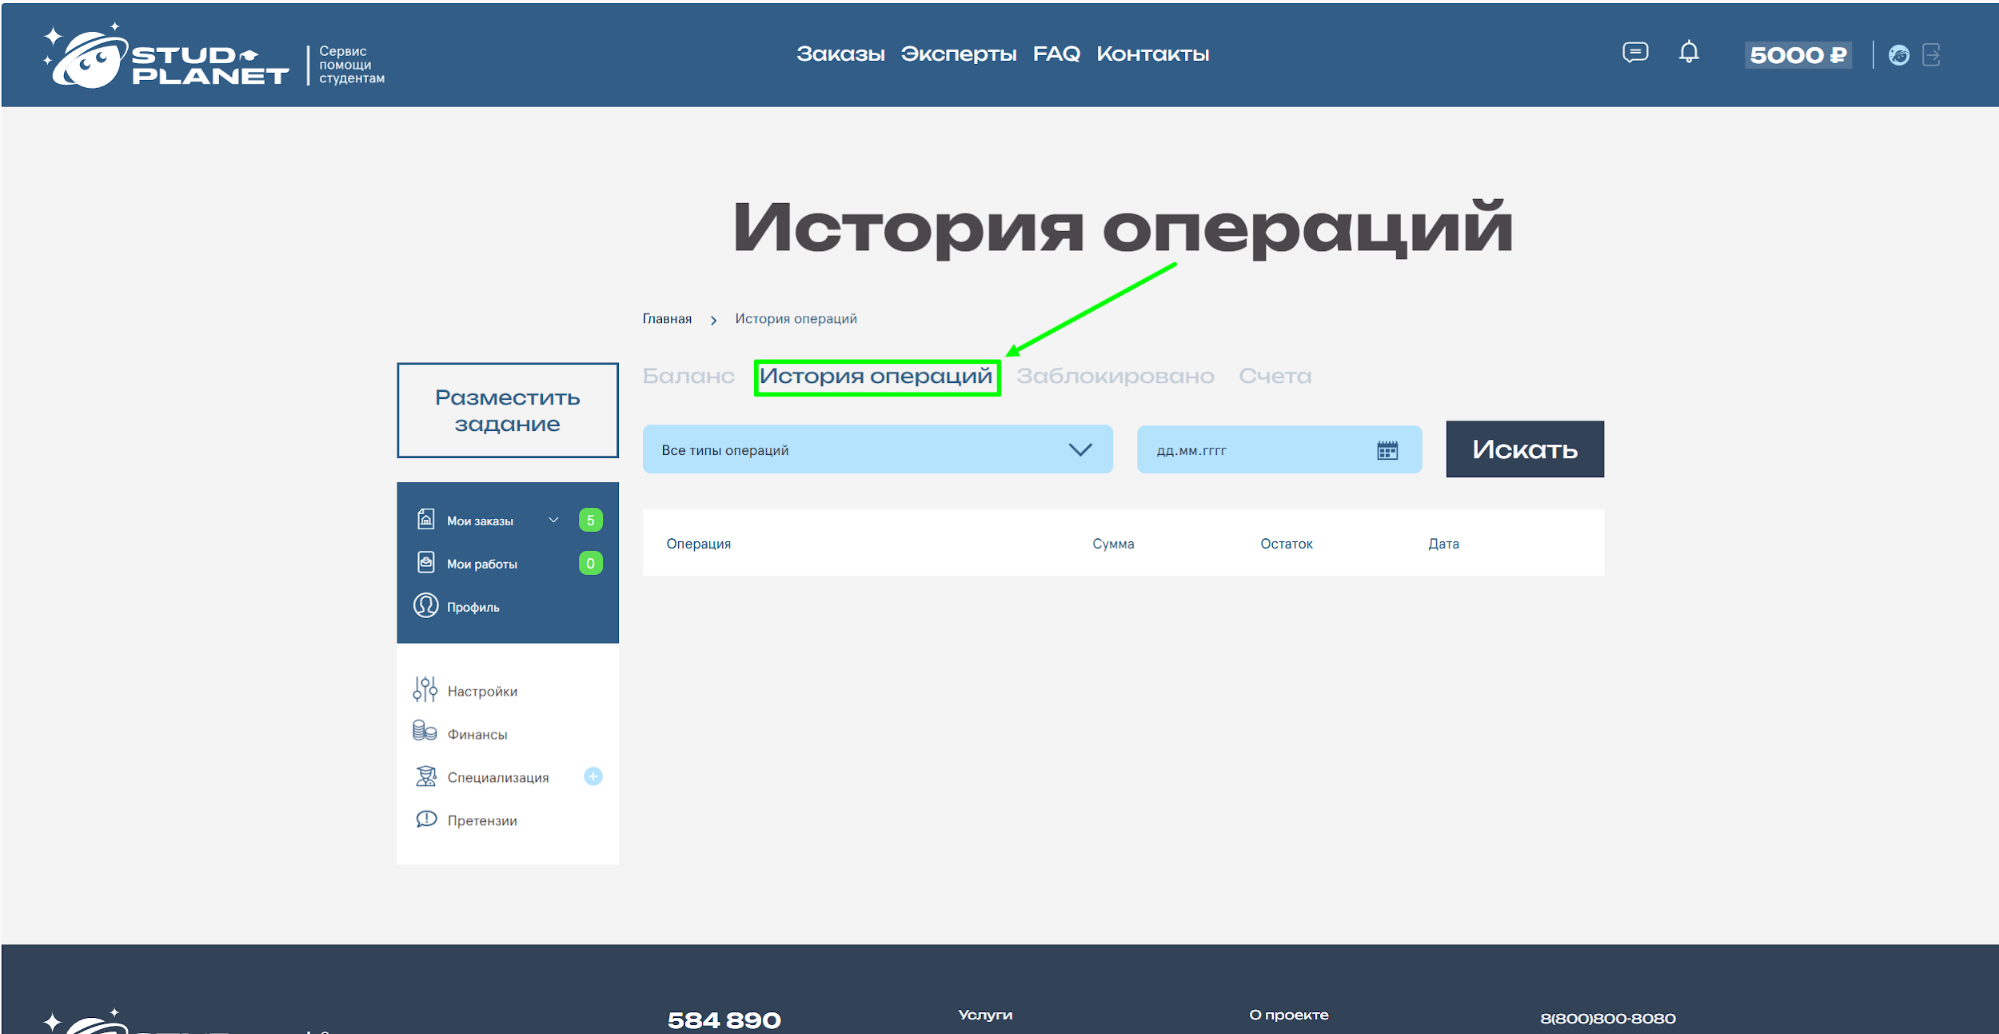1999x1034 pixels.
Task: Open the user avatar icon
Action: click(x=1899, y=56)
